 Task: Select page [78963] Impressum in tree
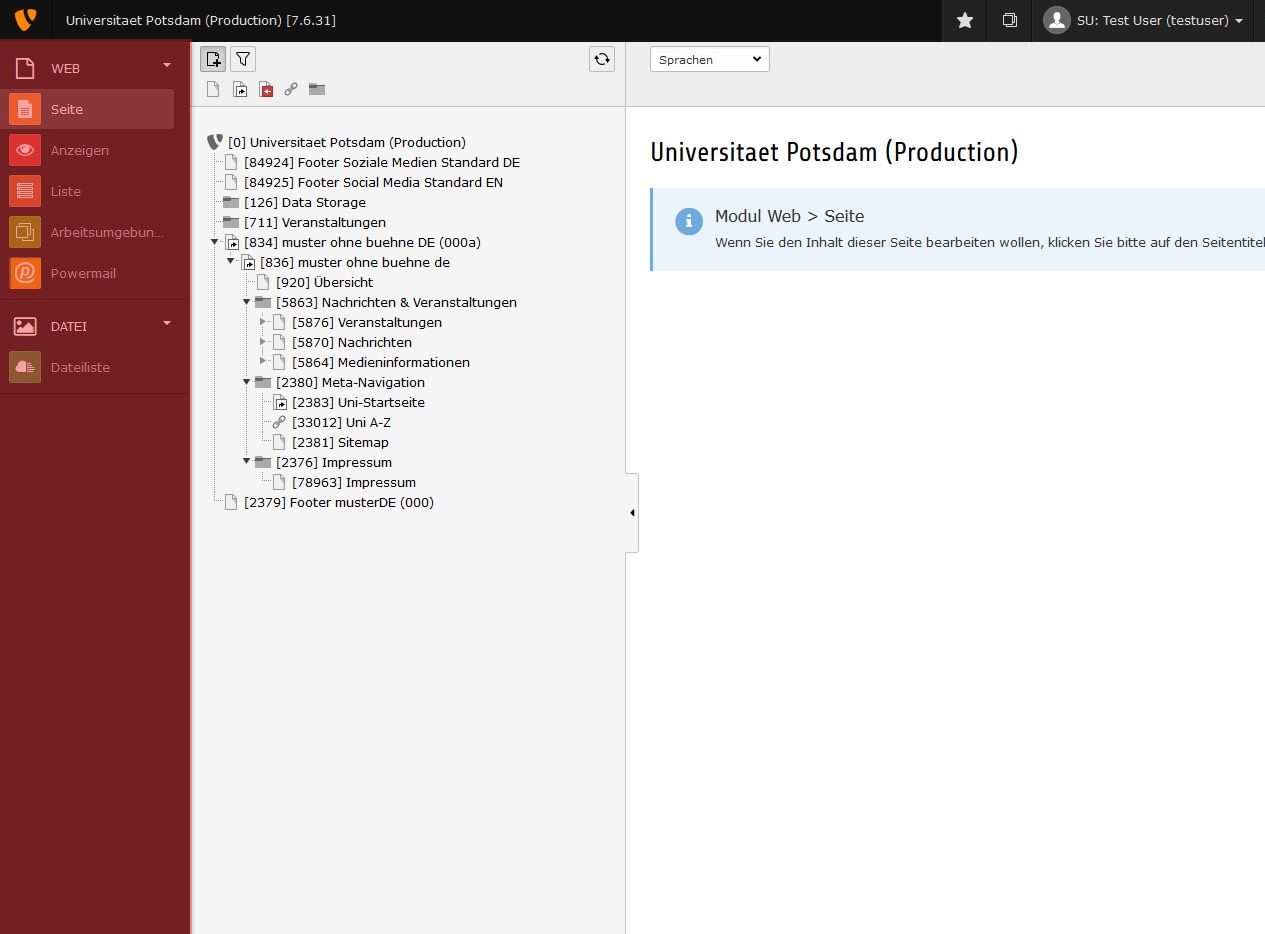353,482
